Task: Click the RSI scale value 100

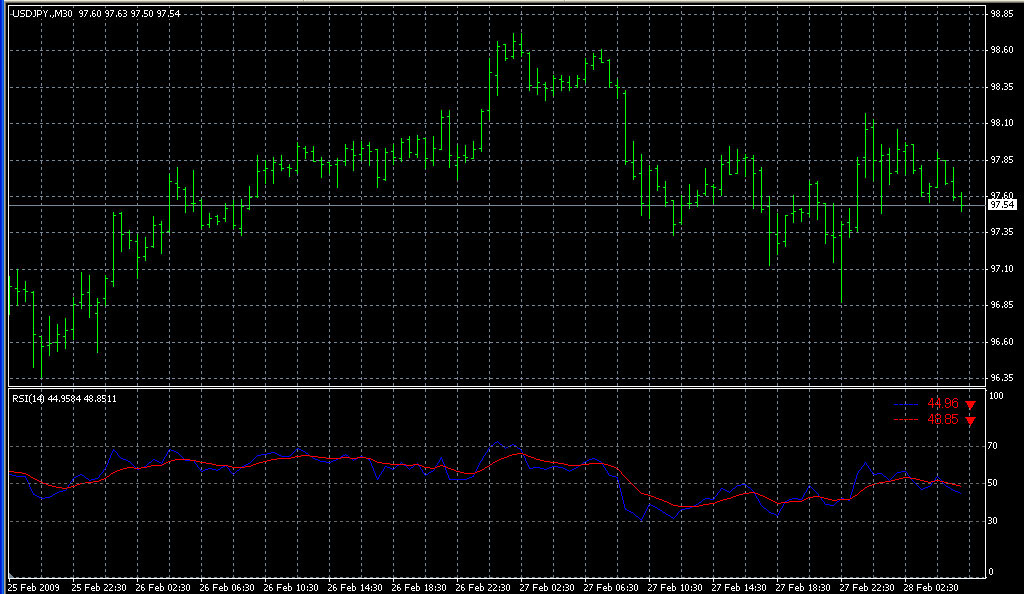Action: point(996,396)
